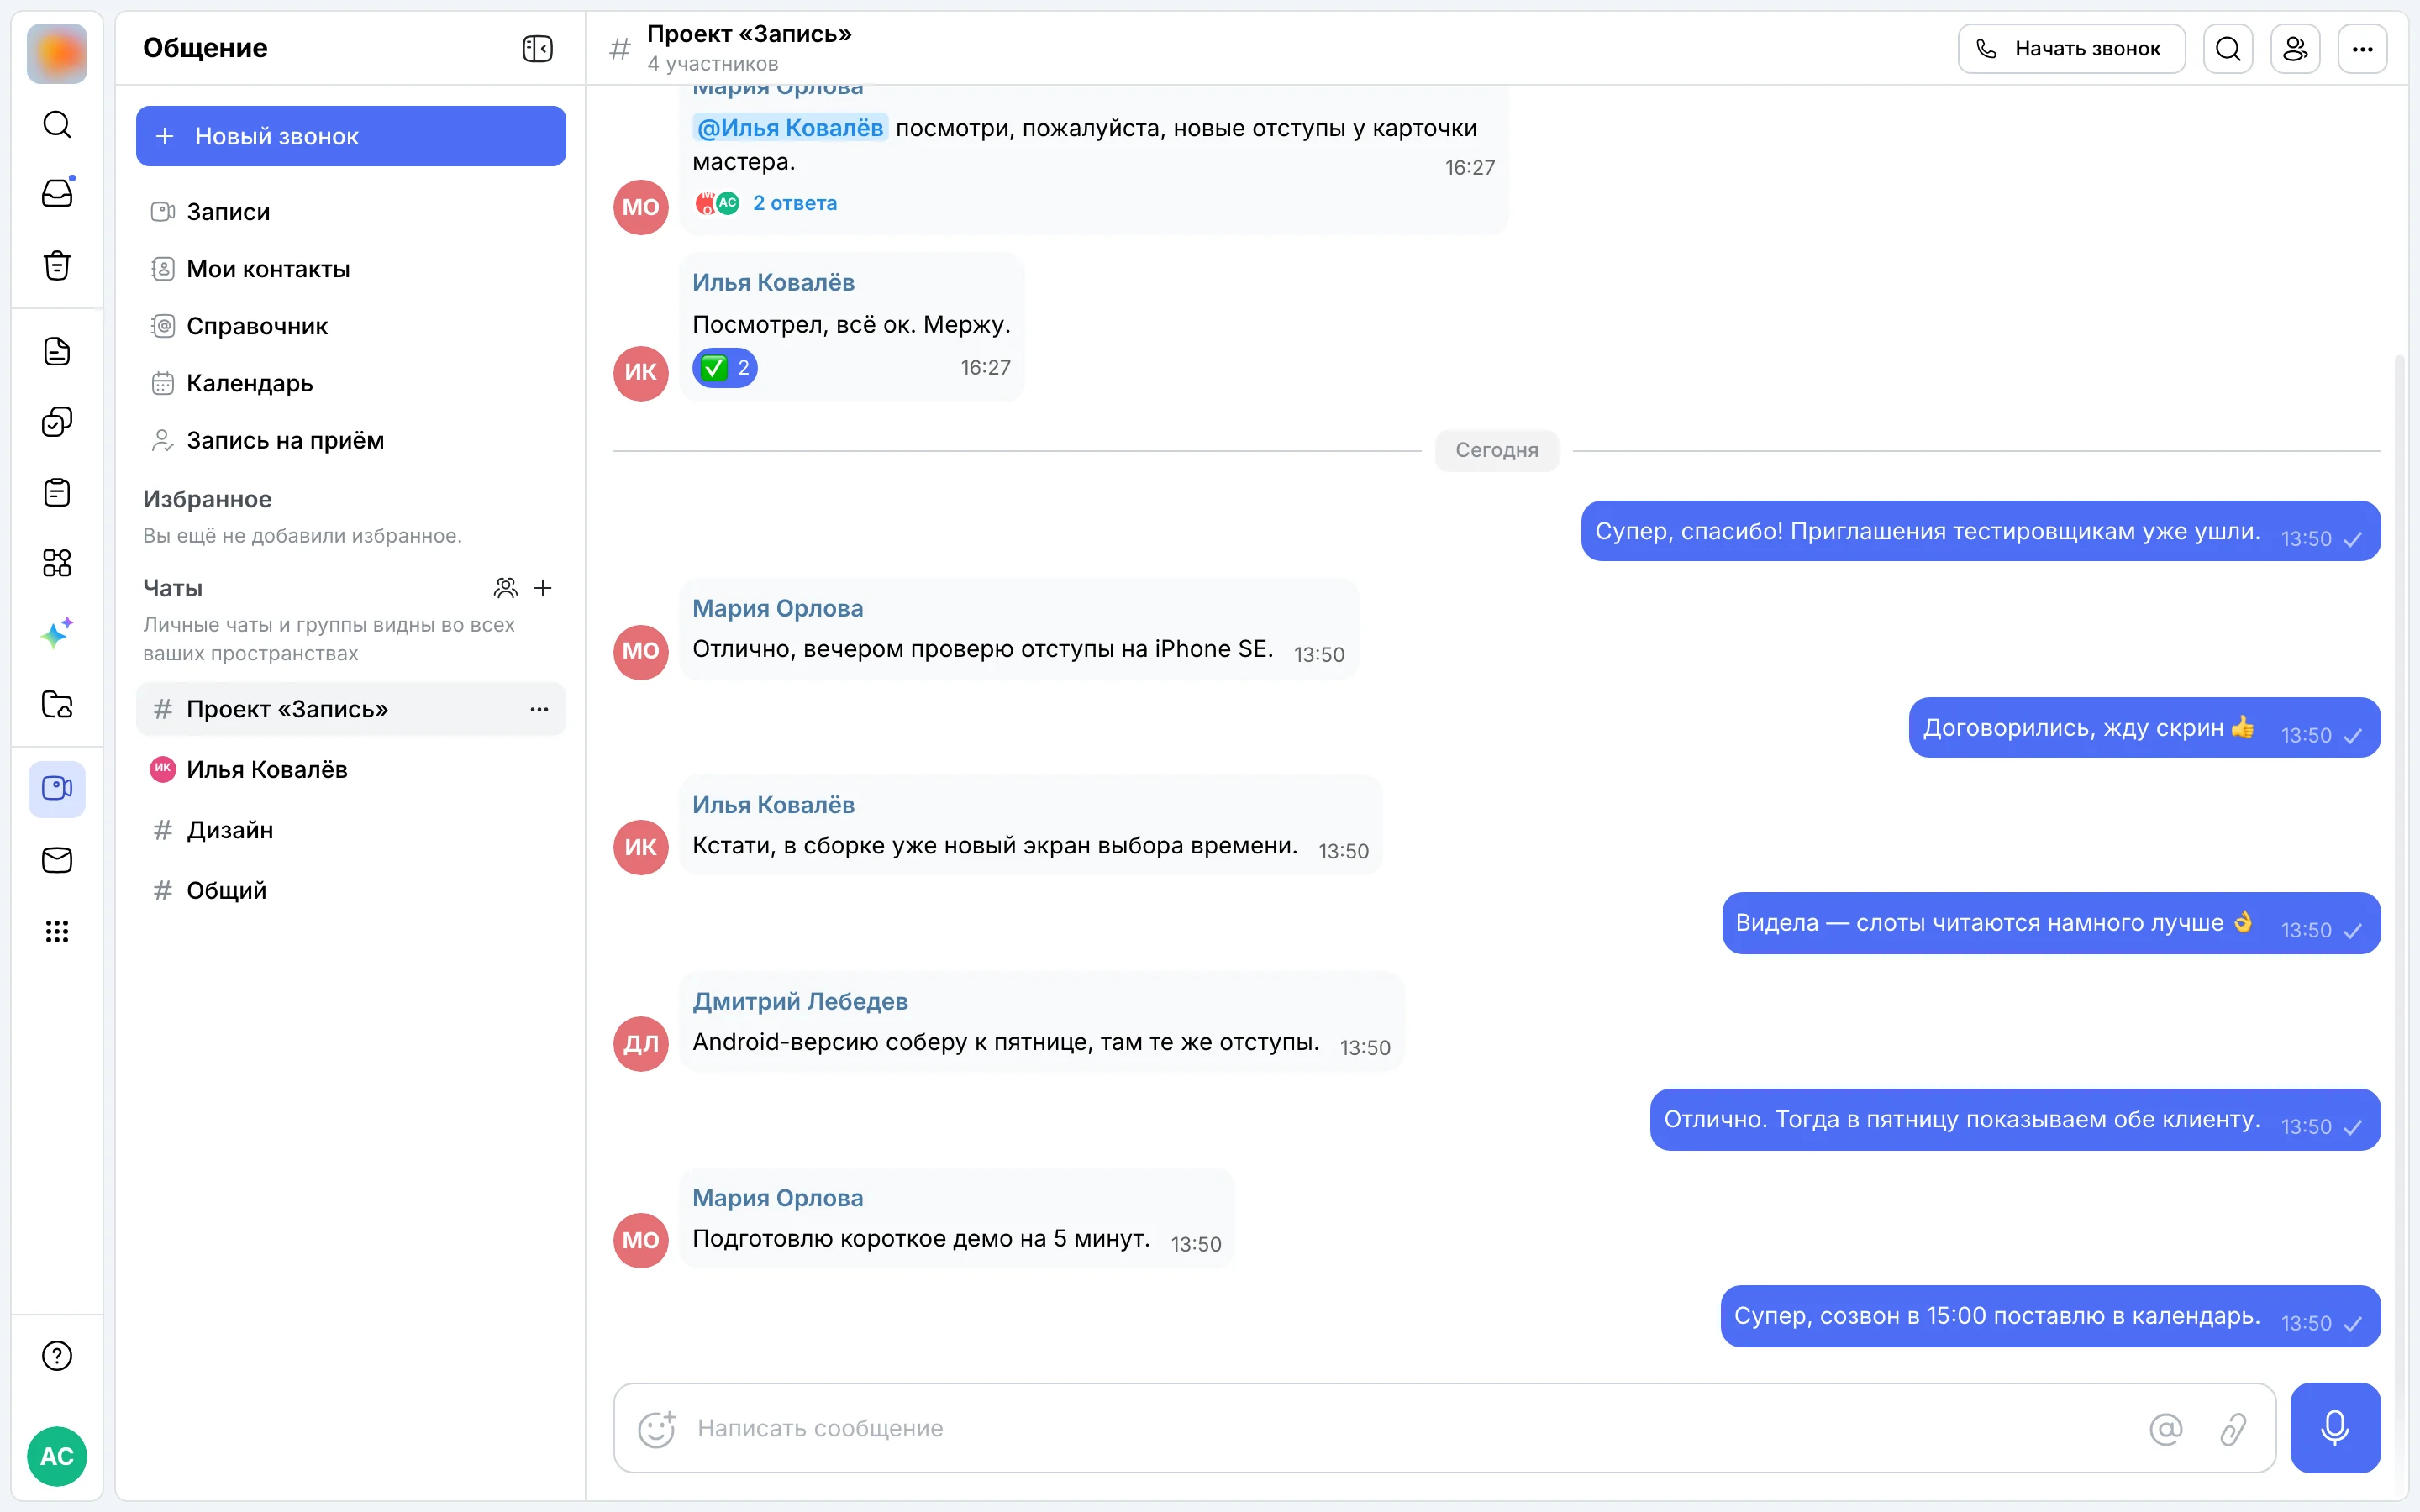Open Записи section
This screenshot has width=2420, height=1512.
tap(351, 212)
